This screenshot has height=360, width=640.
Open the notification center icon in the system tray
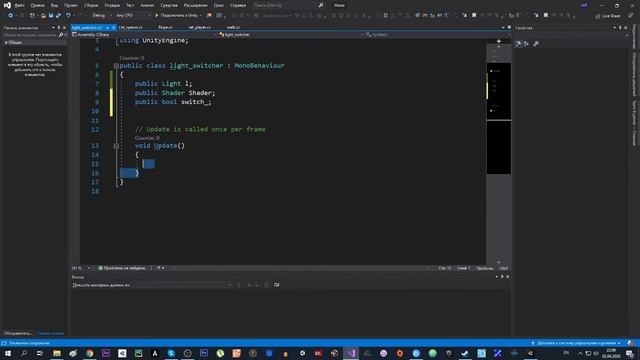point(630,353)
